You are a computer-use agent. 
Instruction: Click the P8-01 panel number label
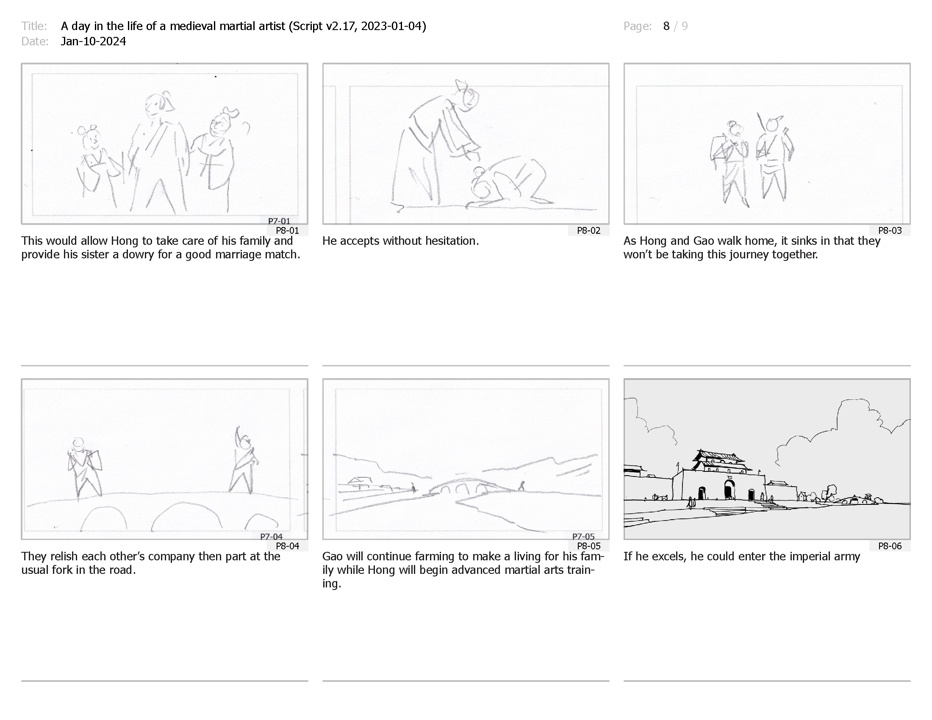coord(288,231)
